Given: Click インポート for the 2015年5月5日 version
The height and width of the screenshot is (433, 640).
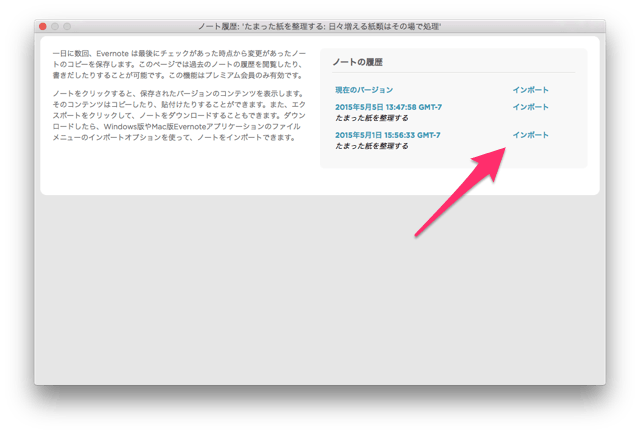Looking at the screenshot, I should pyautogui.click(x=530, y=107).
